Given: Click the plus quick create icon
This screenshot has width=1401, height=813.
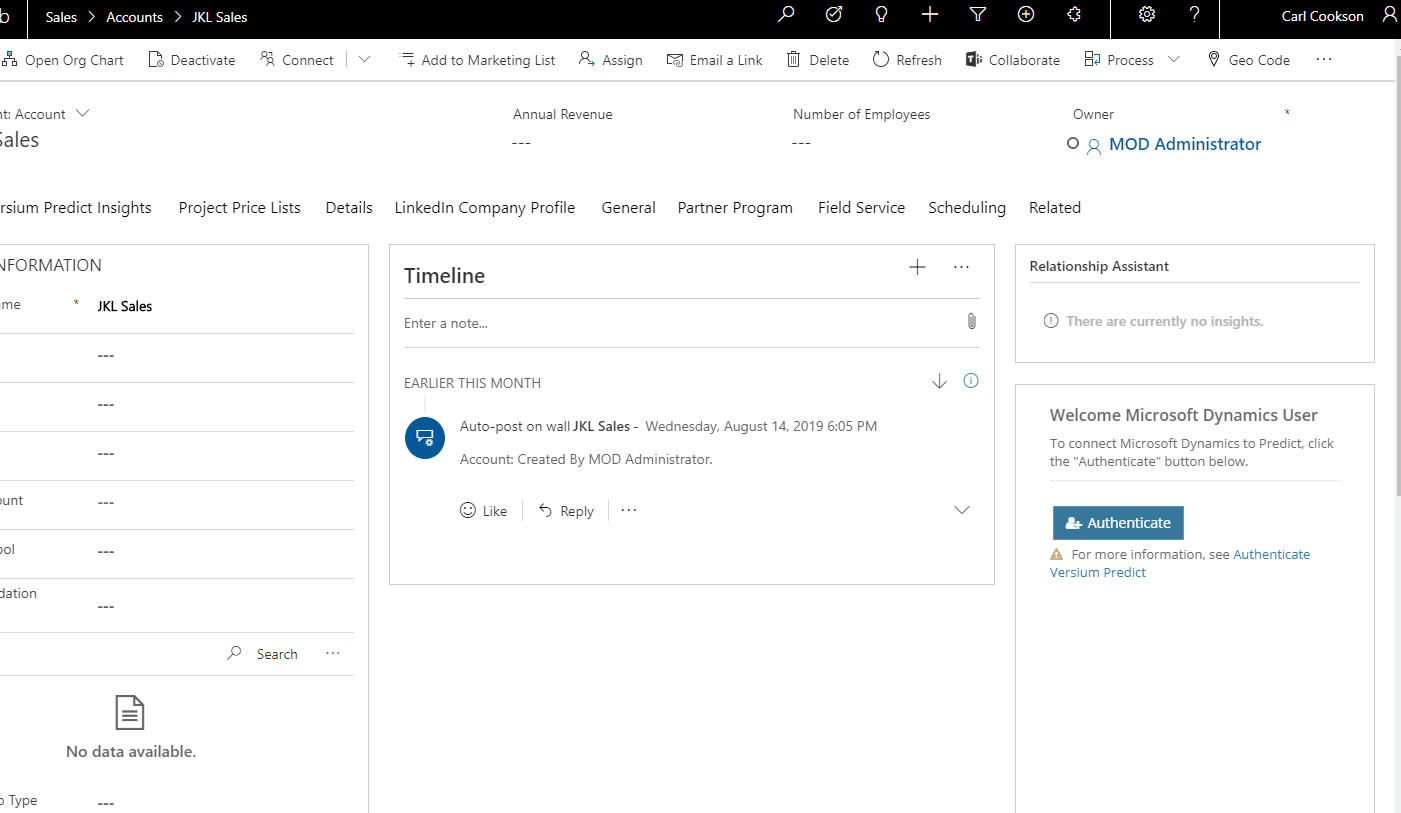Looking at the screenshot, I should point(930,15).
